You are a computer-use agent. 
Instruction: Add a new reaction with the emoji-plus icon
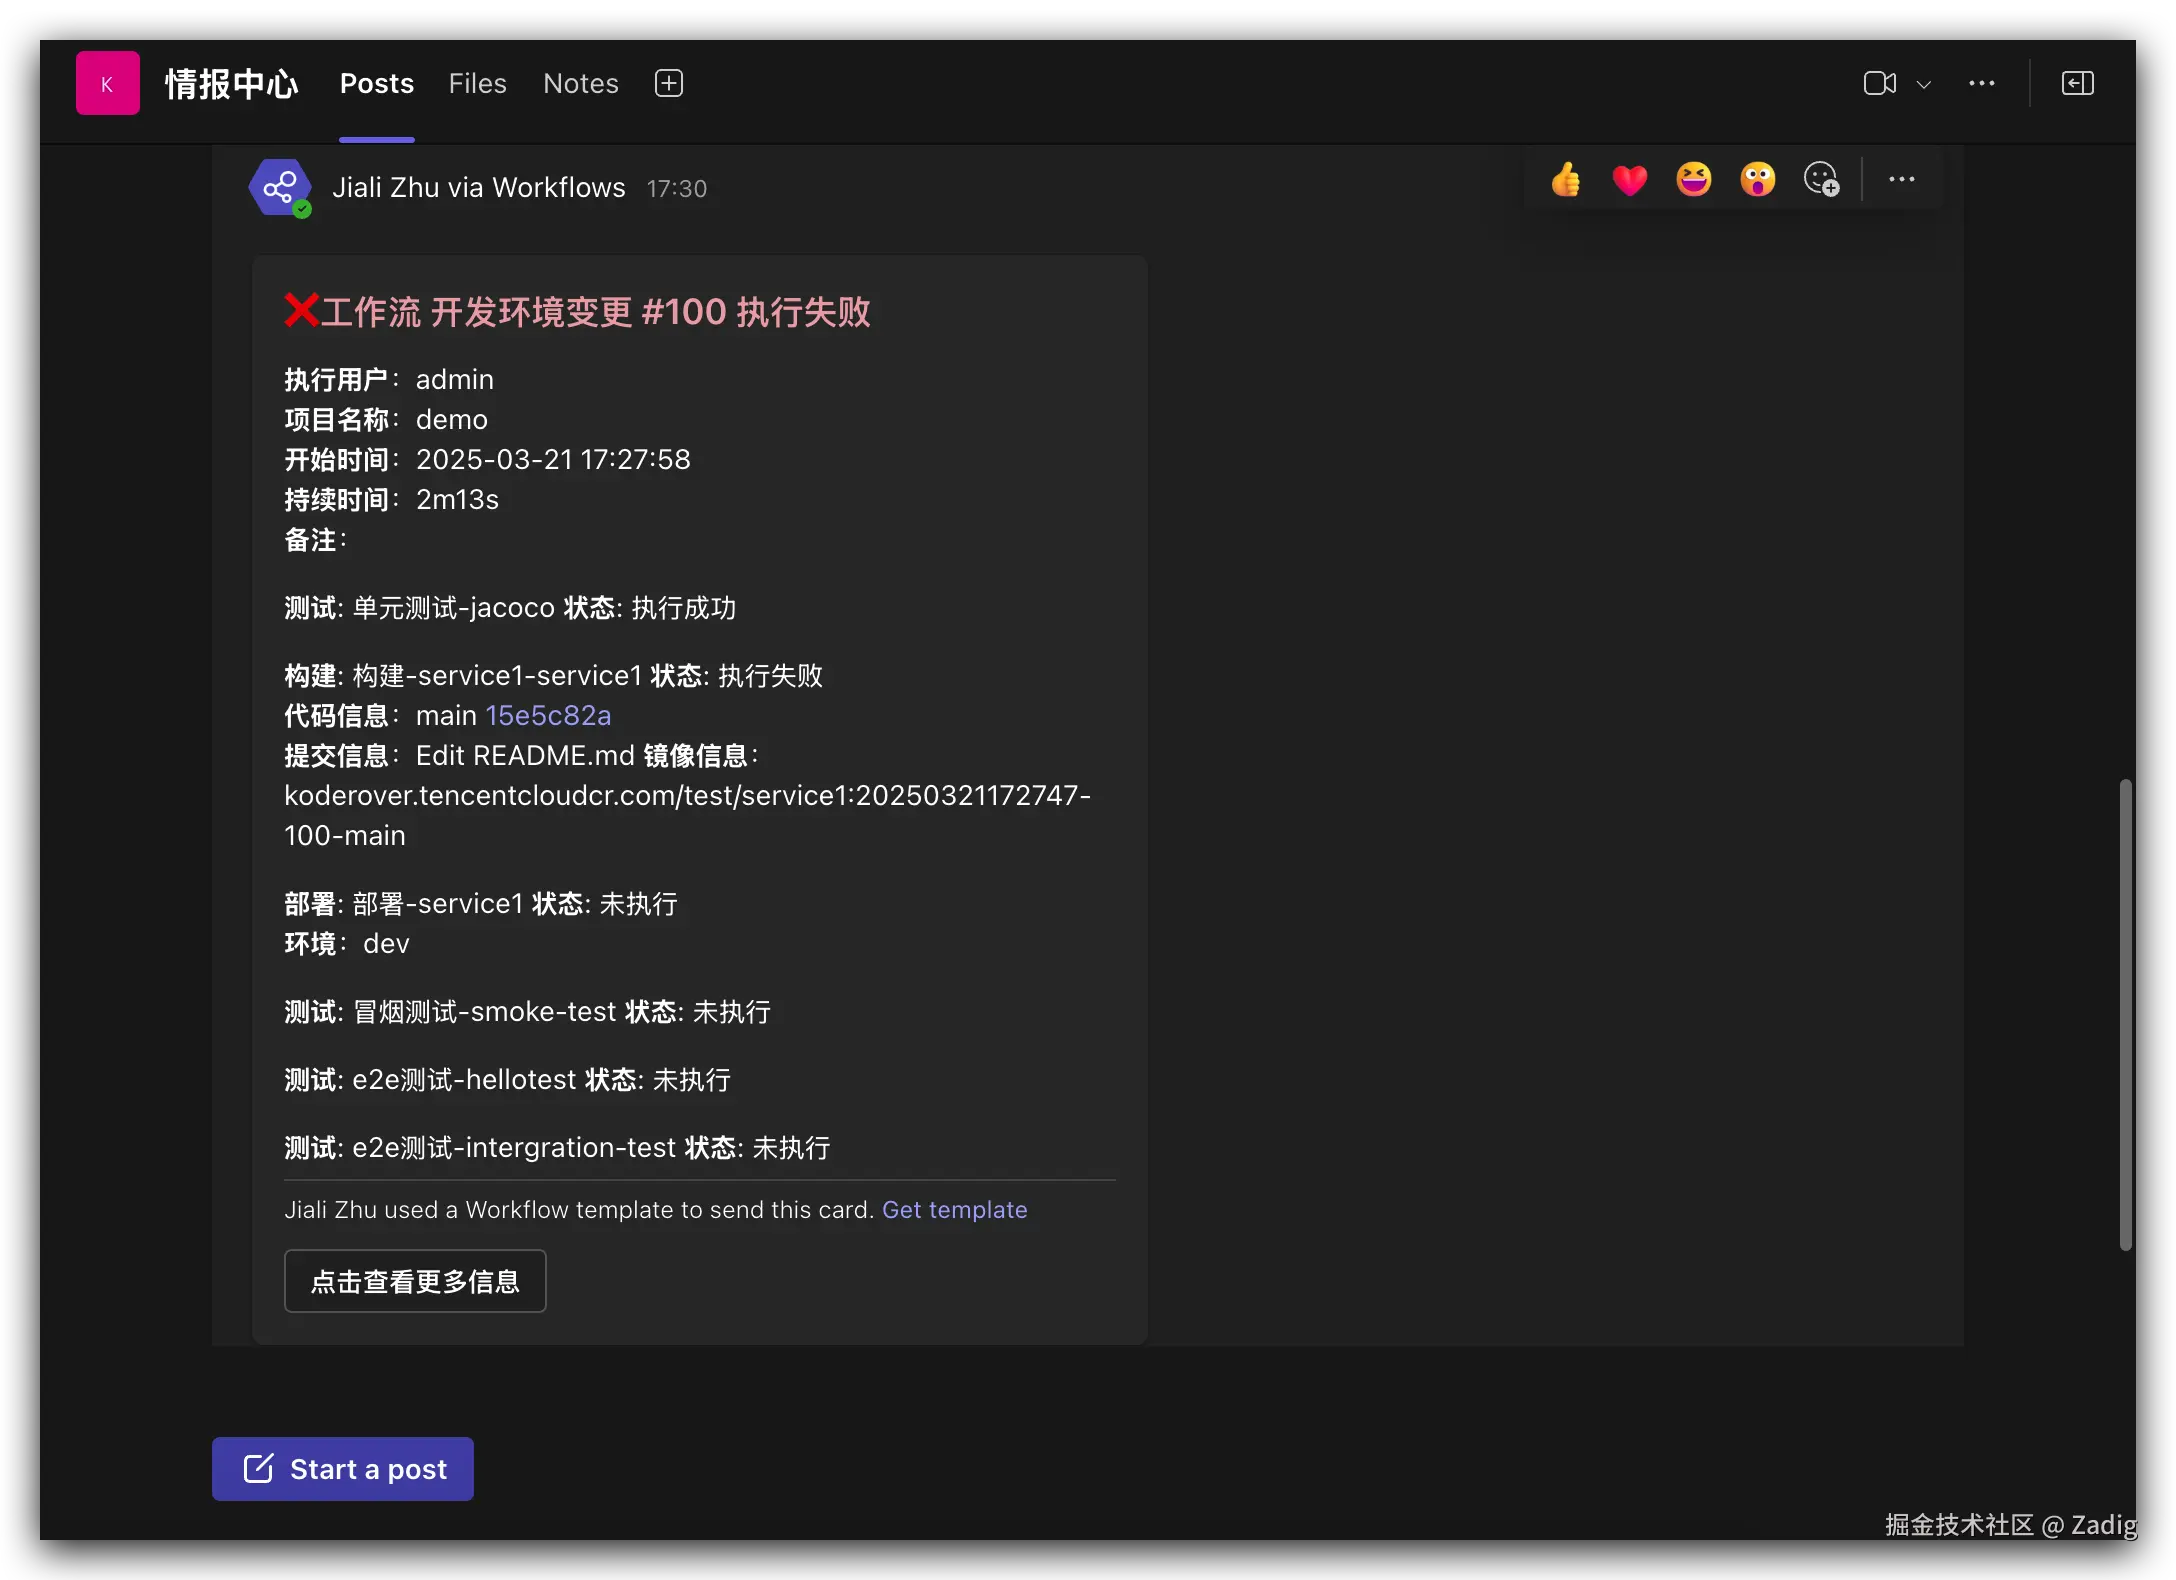click(x=1821, y=179)
